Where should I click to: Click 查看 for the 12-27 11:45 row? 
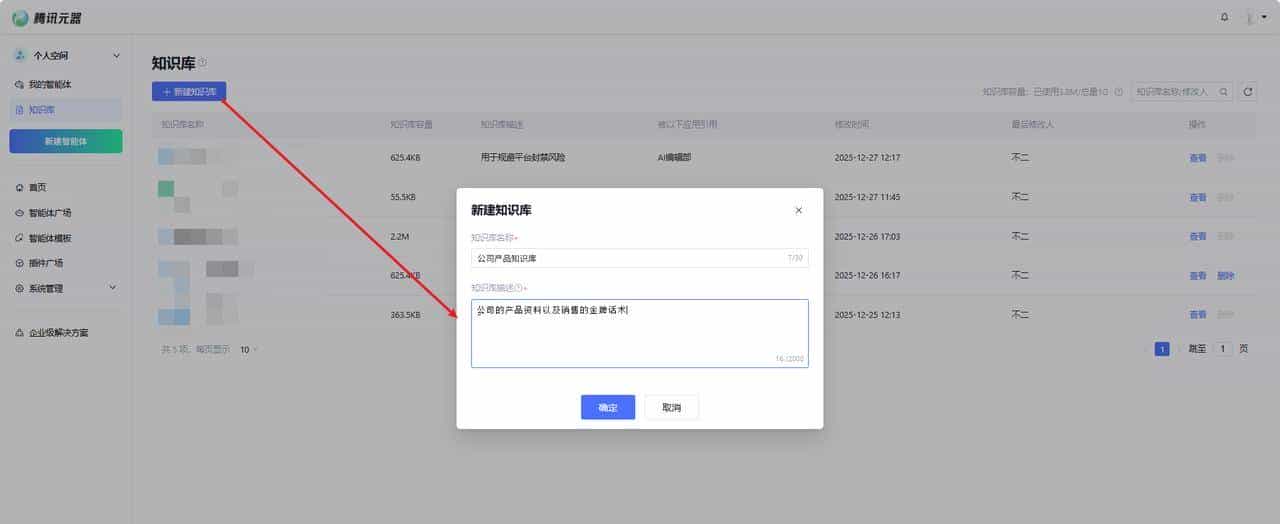pos(1198,198)
